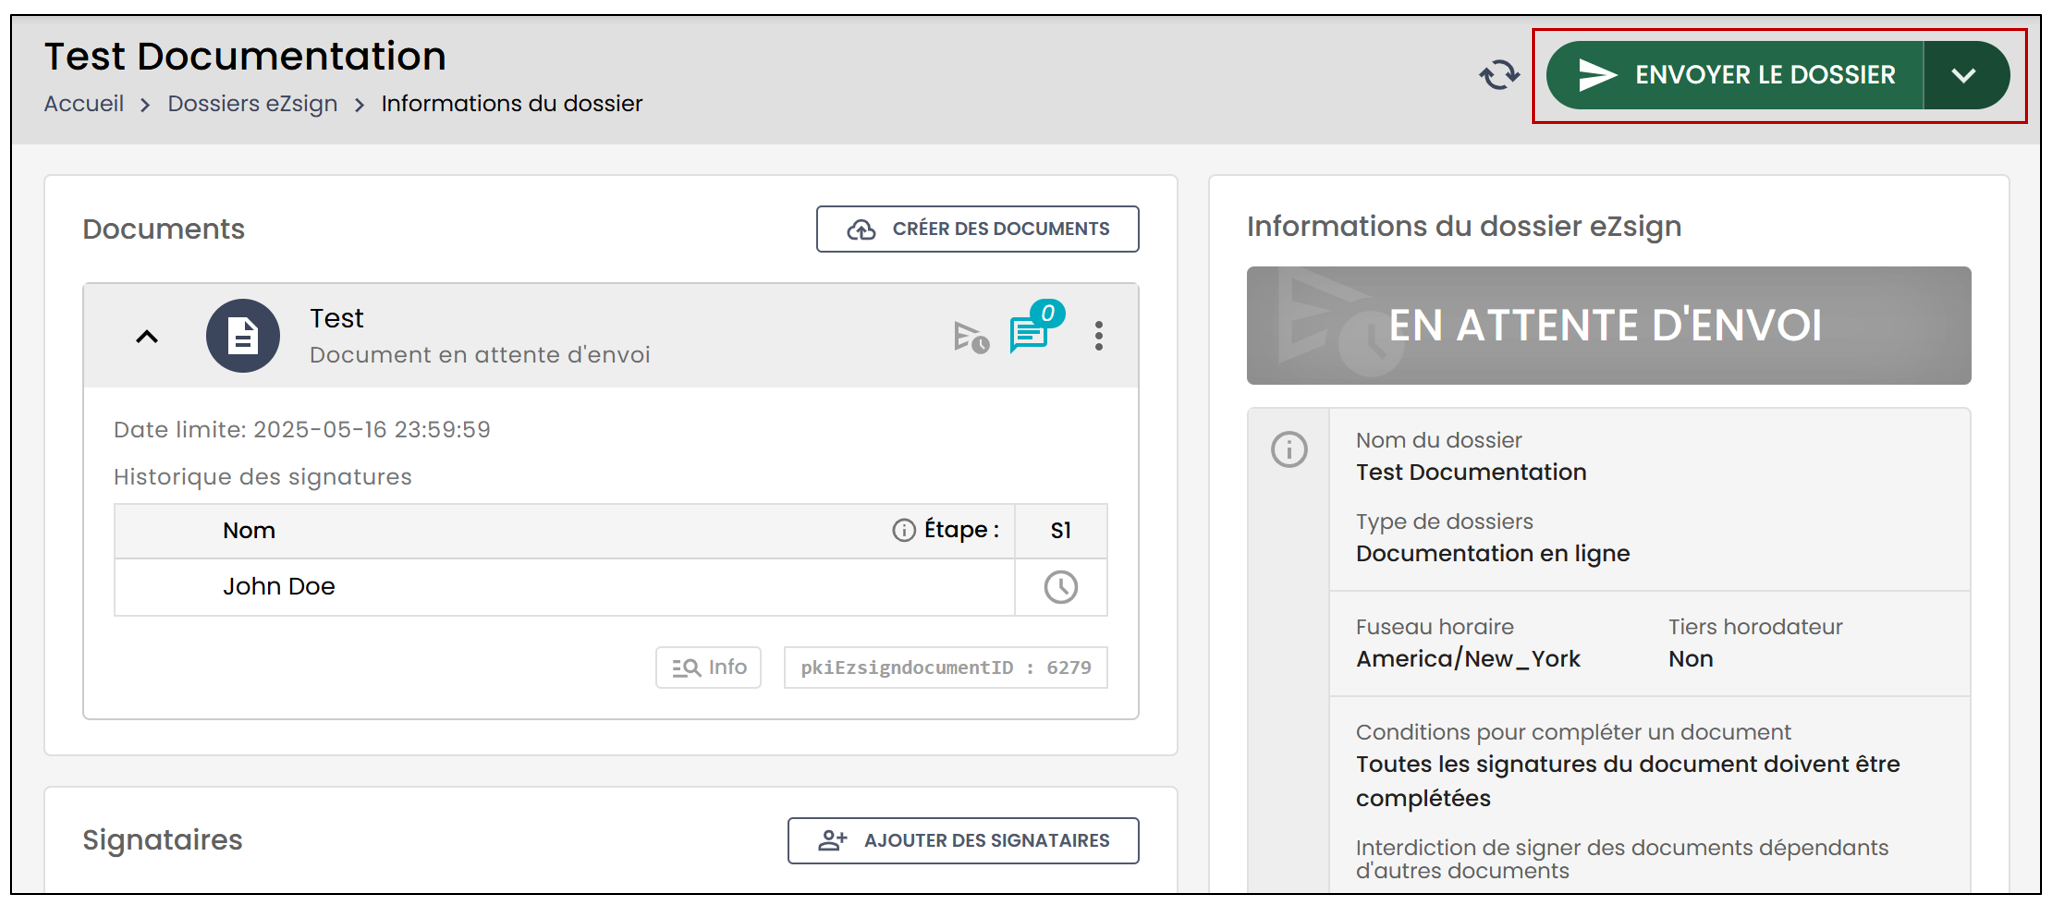Click the info icon next to Étape

click(903, 530)
